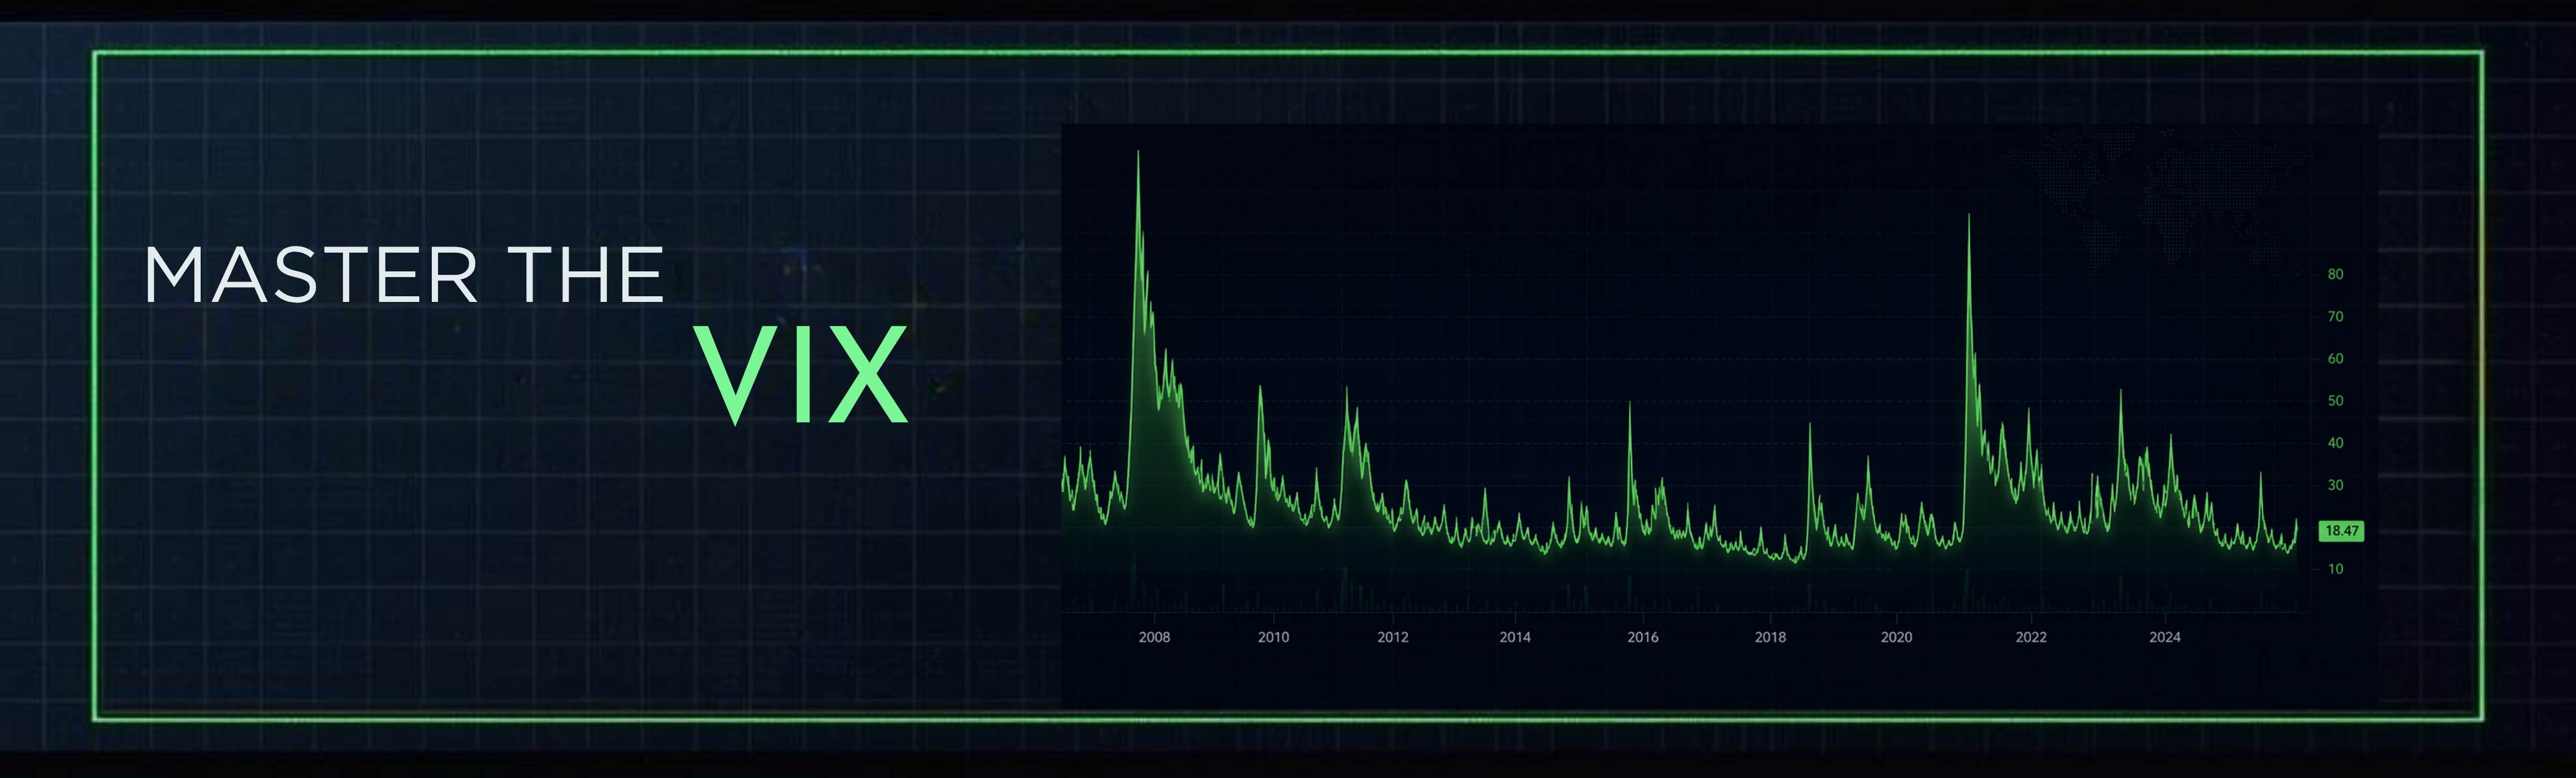
Task: Click the 70 y-axis label
Action: (x=2335, y=316)
